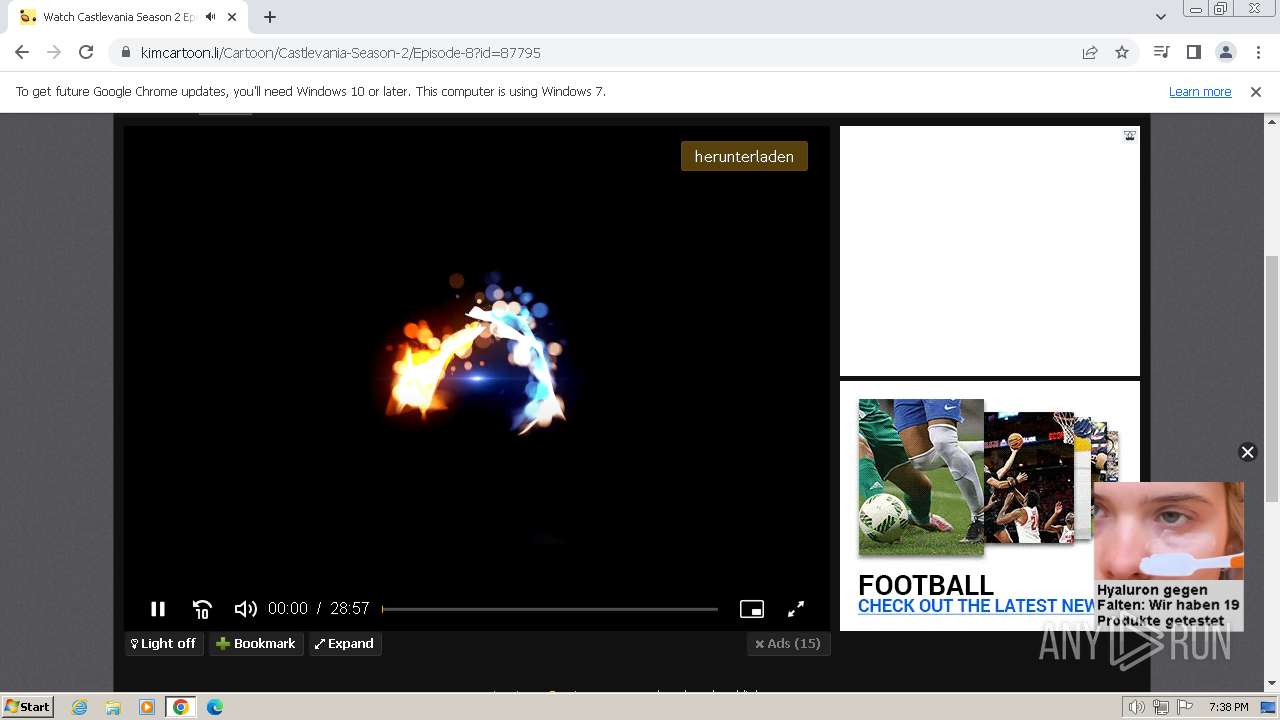Open the Football latest news link
Image resolution: width=1280 pixels, height=720 pixels.
pos(977,606)
